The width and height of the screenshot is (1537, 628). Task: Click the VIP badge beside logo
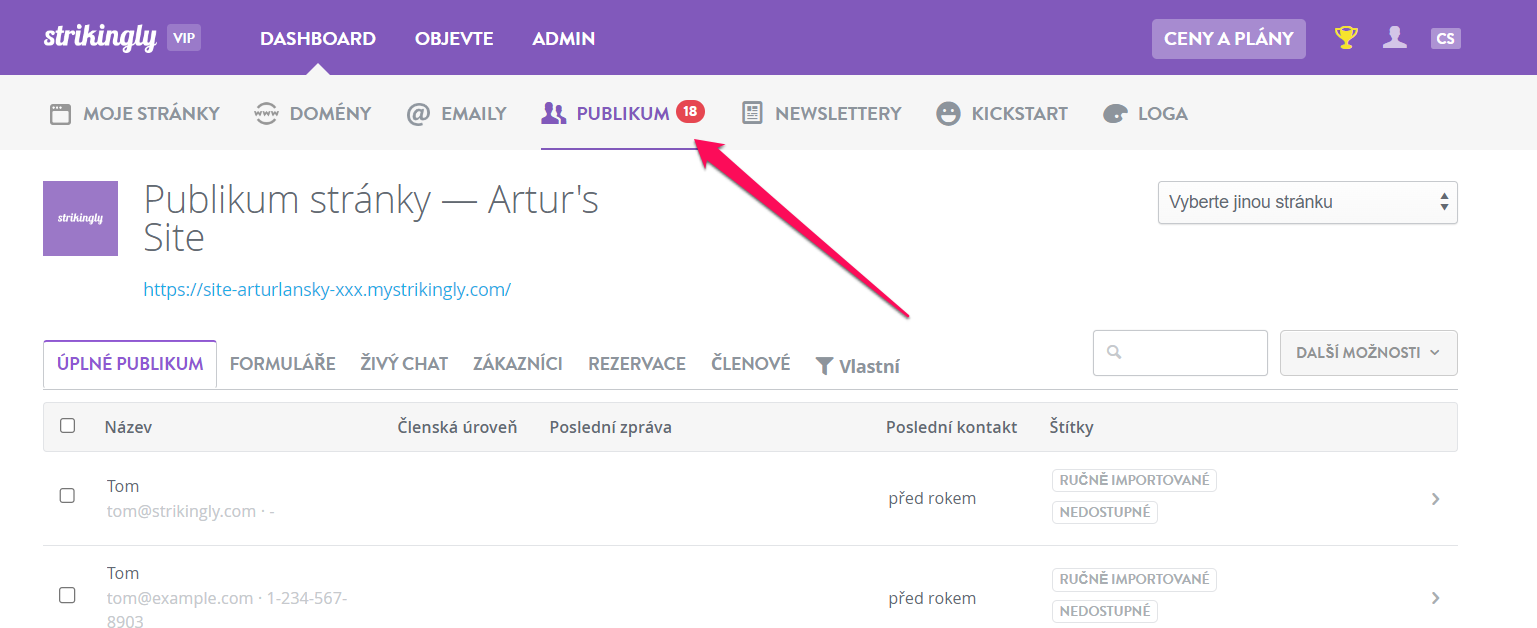point(184,38)
